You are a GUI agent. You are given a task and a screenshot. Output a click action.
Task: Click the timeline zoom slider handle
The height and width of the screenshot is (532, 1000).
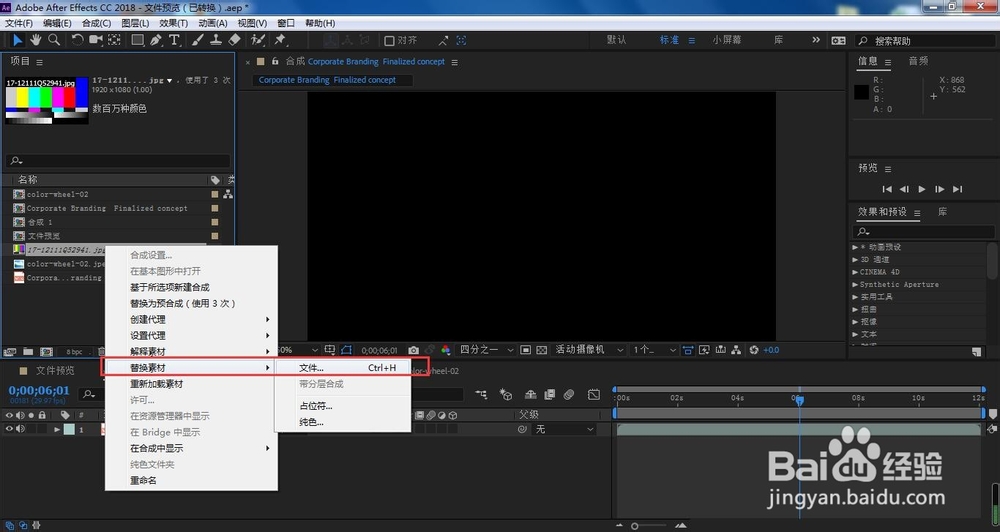tap(635, 526)
